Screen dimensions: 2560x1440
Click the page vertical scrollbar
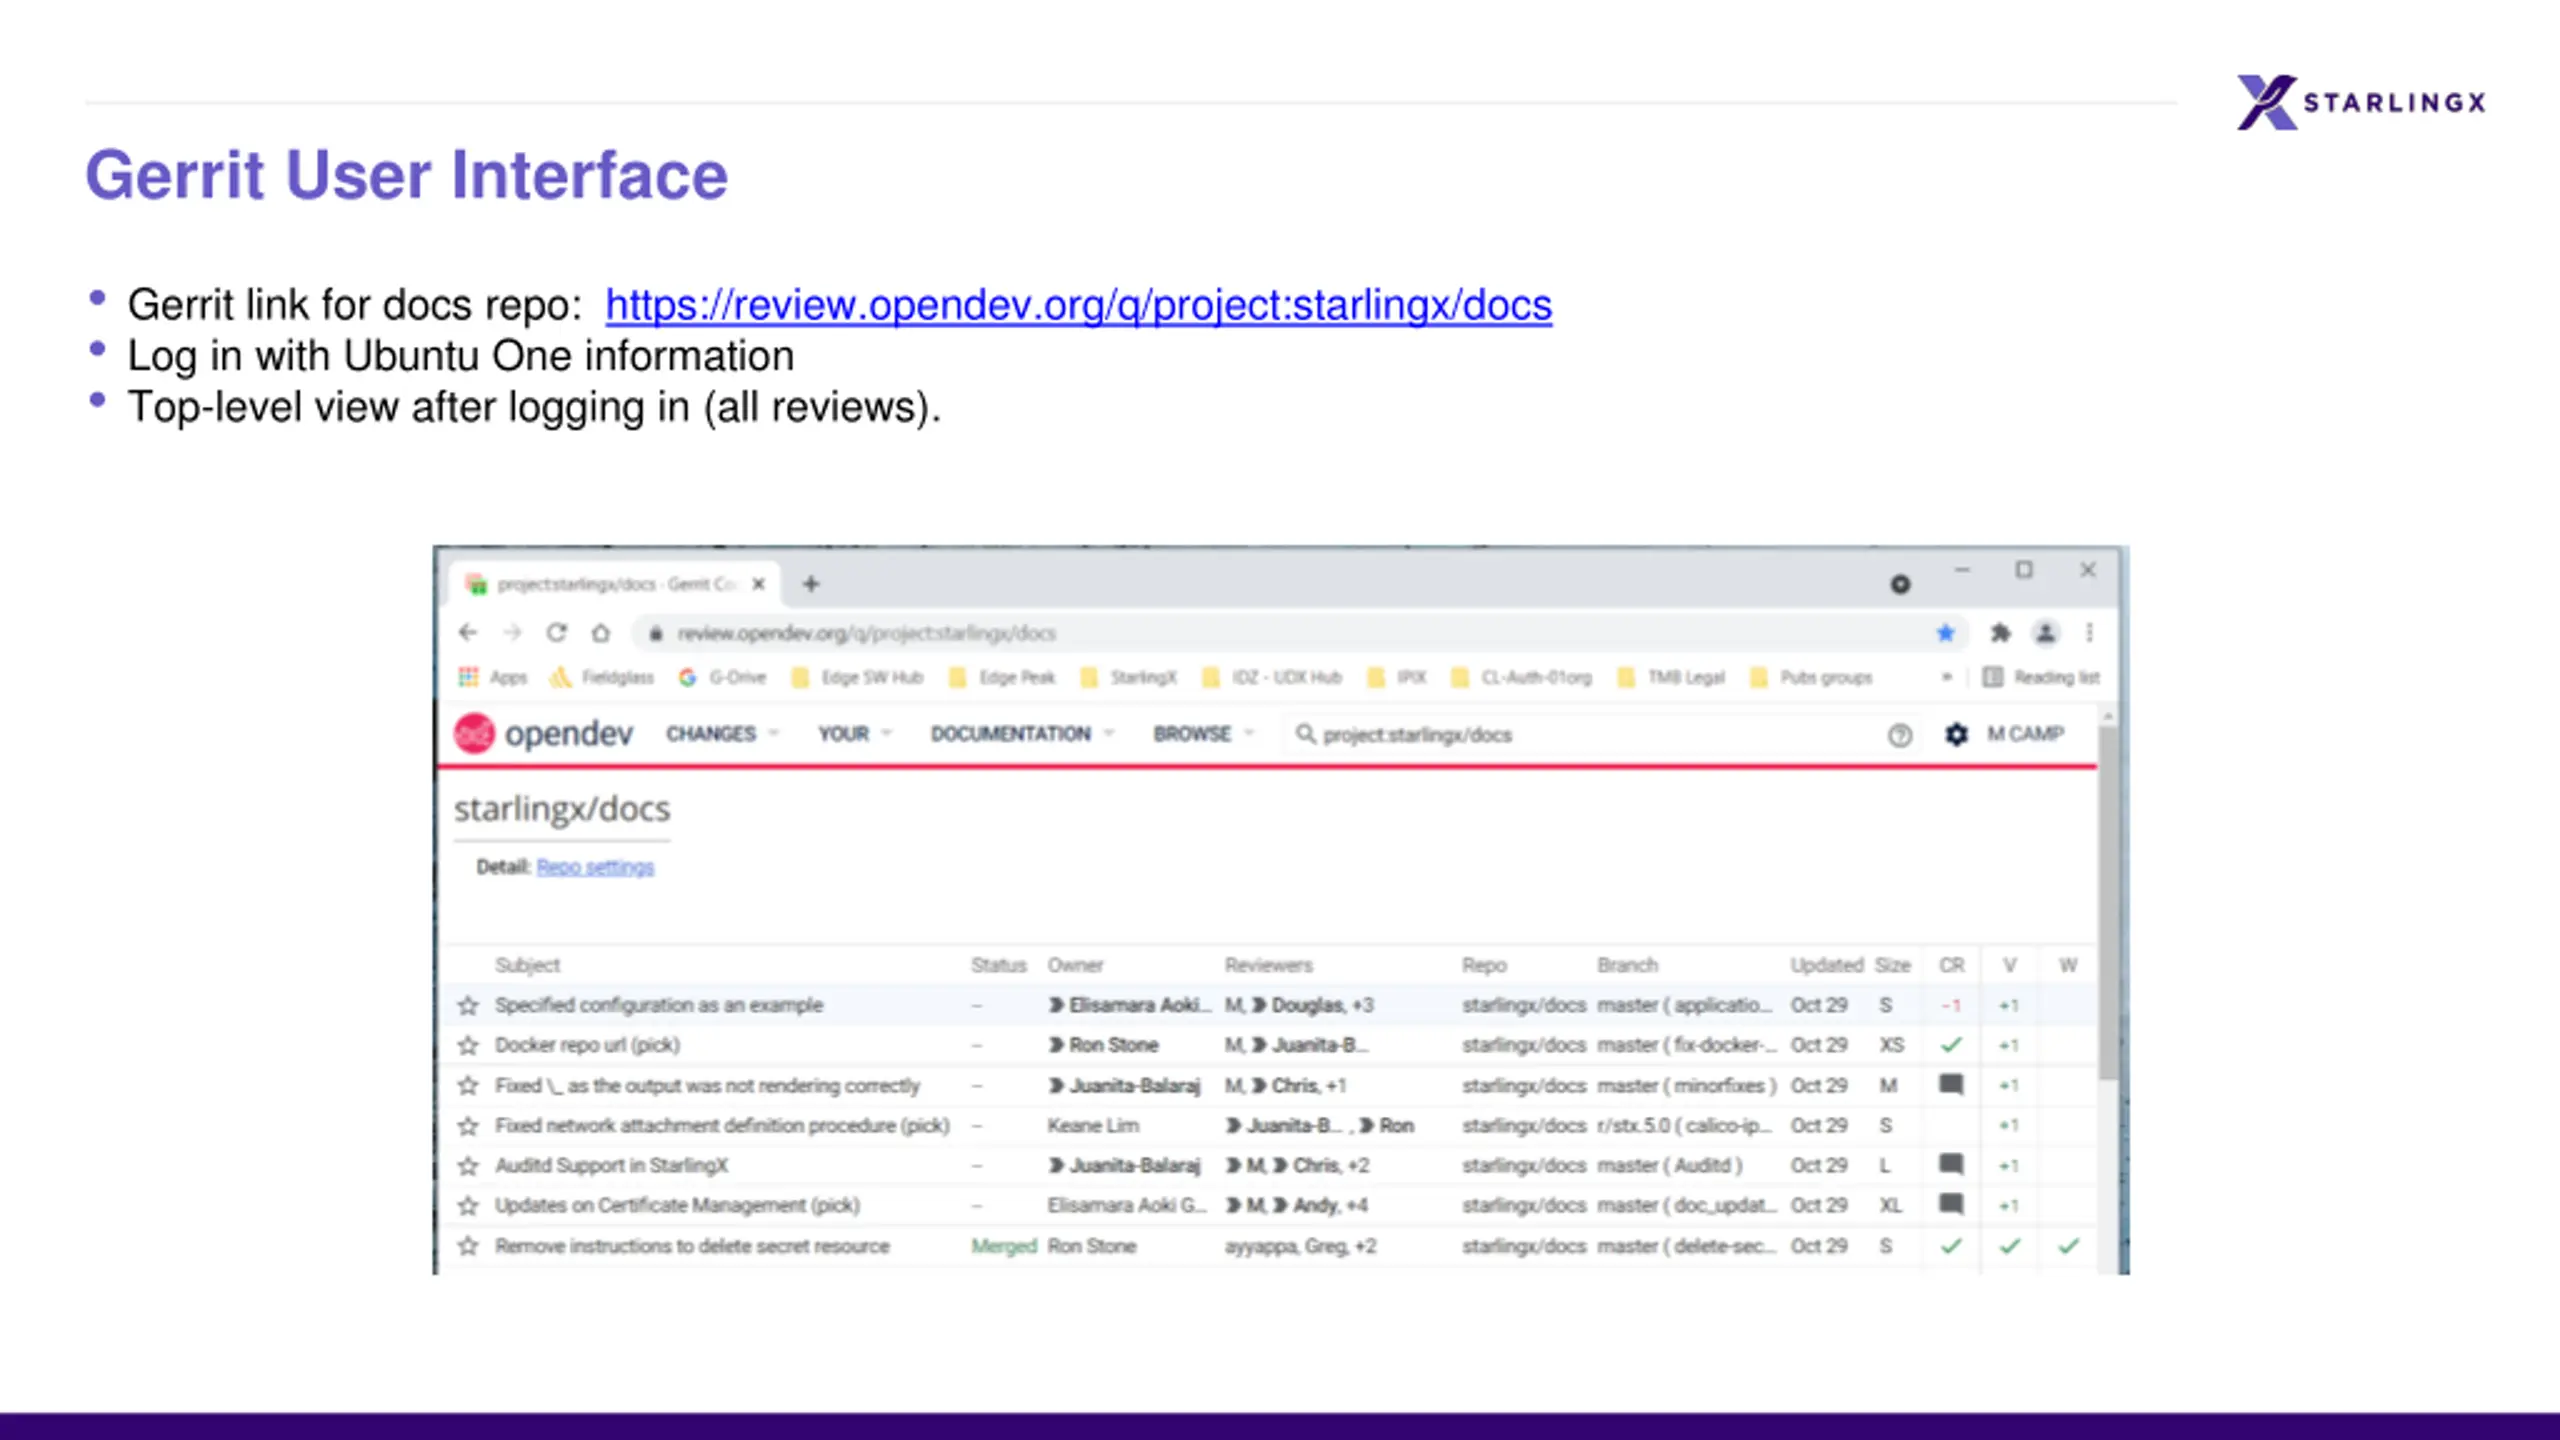(2107, 904)
